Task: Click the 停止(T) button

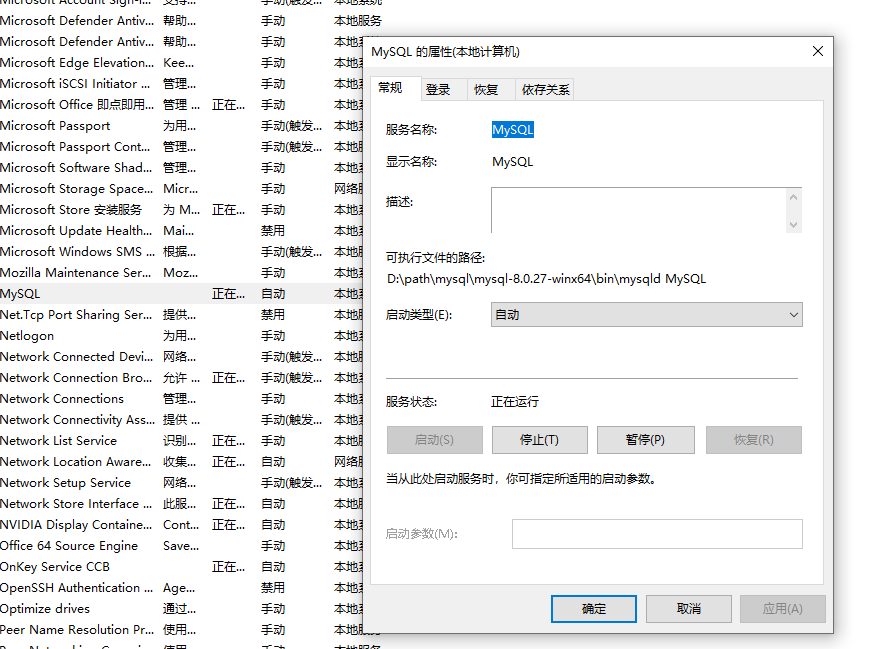Action: [540, 440]
